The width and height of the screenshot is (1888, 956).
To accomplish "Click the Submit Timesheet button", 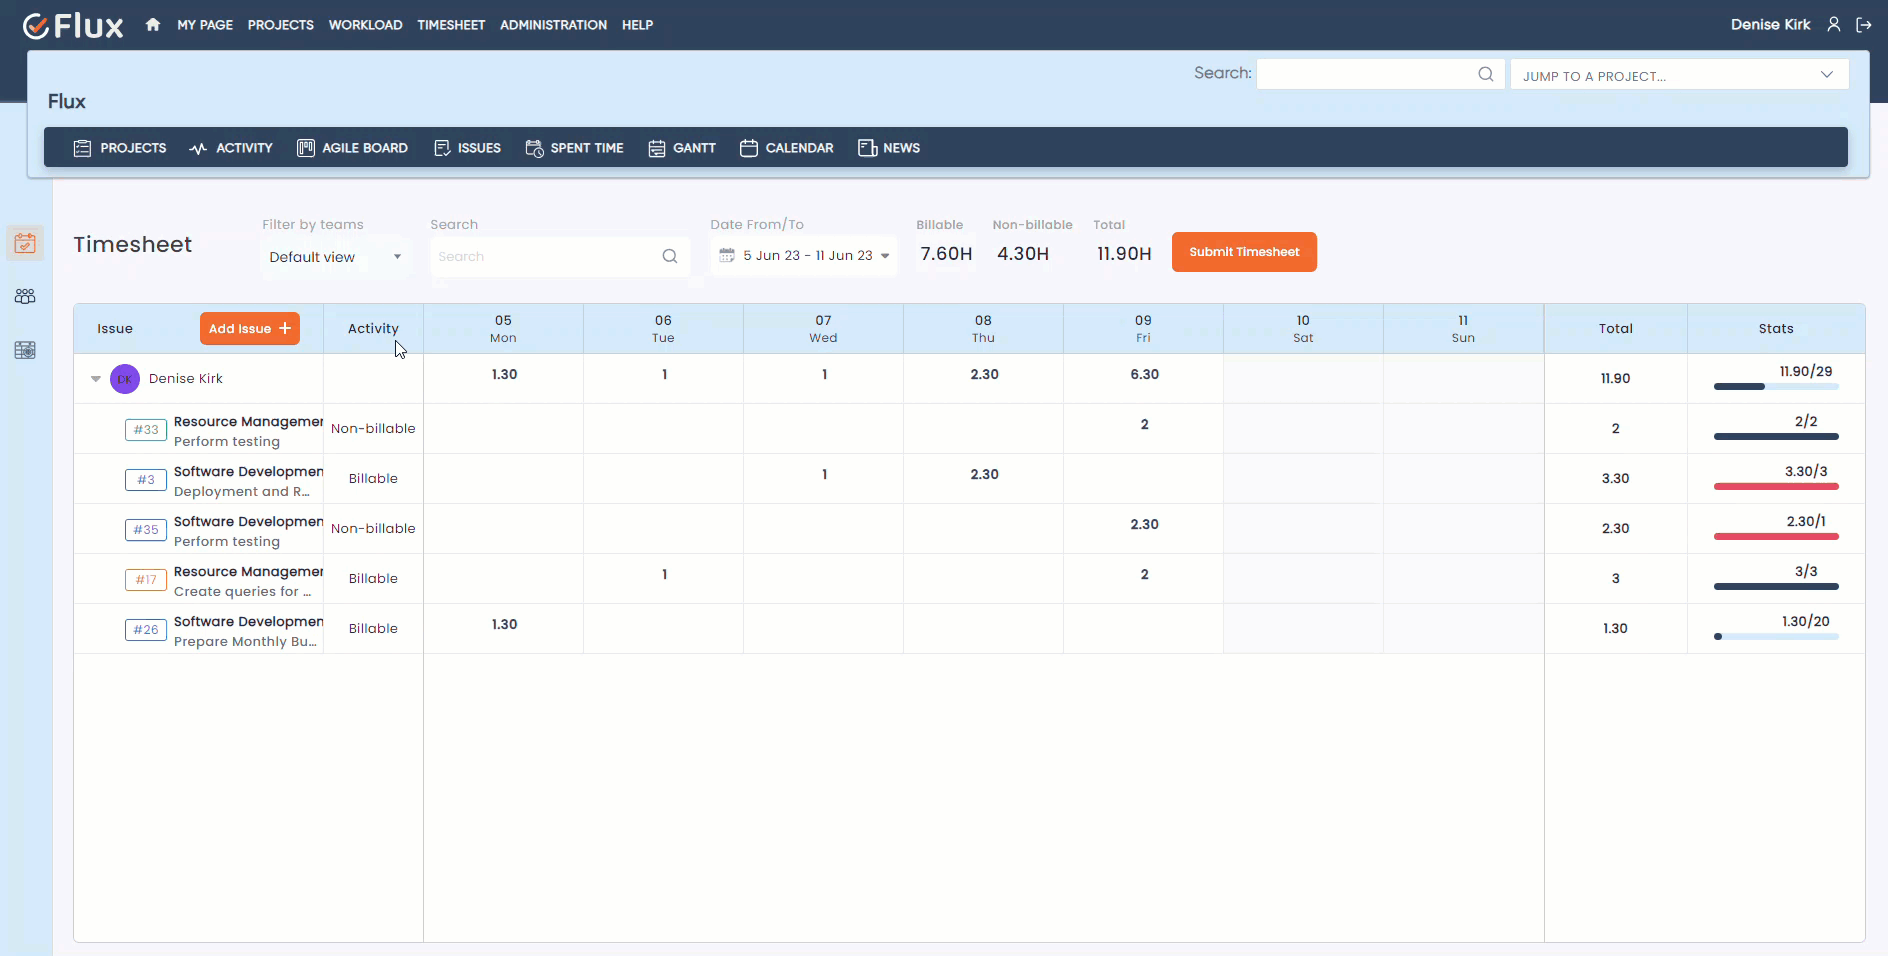I will (x=1244, y=252).
